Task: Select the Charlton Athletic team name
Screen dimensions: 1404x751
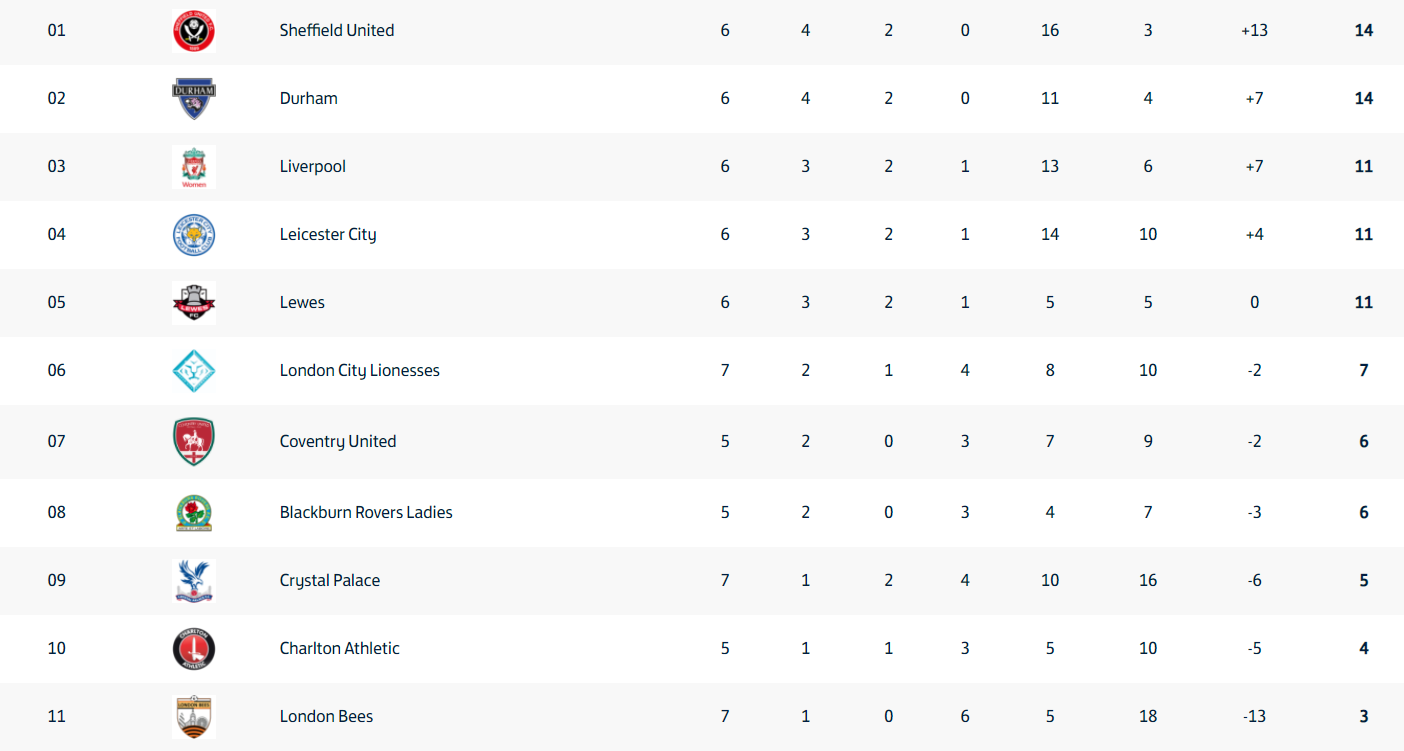Action: [x=340, y=648]
